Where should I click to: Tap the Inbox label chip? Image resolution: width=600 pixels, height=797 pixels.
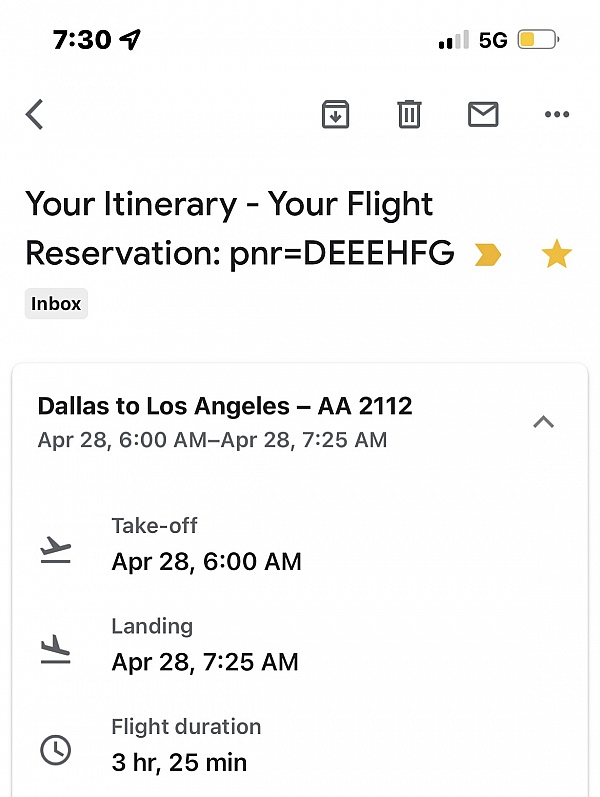tap(56, 303)
